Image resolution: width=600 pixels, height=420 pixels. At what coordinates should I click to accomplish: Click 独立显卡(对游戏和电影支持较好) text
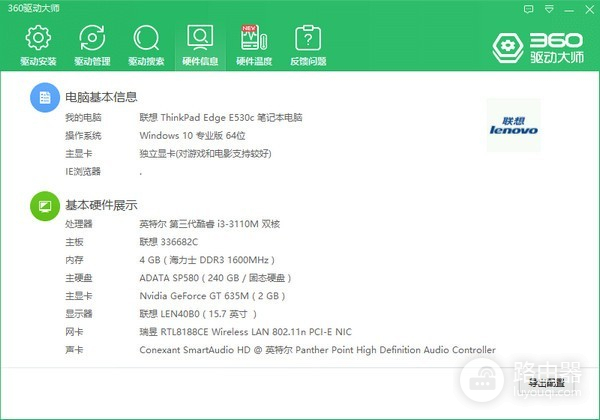(x=205, y=154)
